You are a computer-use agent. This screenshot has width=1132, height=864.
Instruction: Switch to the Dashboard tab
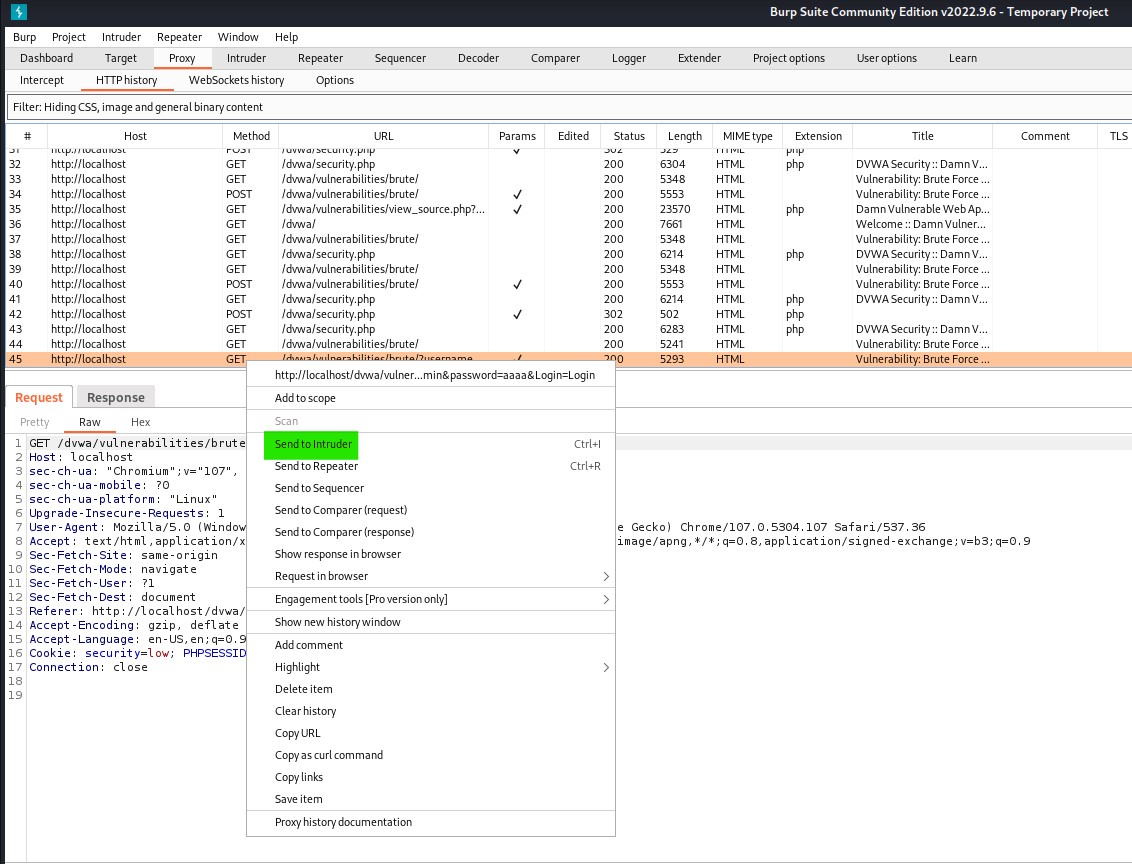(x=46, y=58)
